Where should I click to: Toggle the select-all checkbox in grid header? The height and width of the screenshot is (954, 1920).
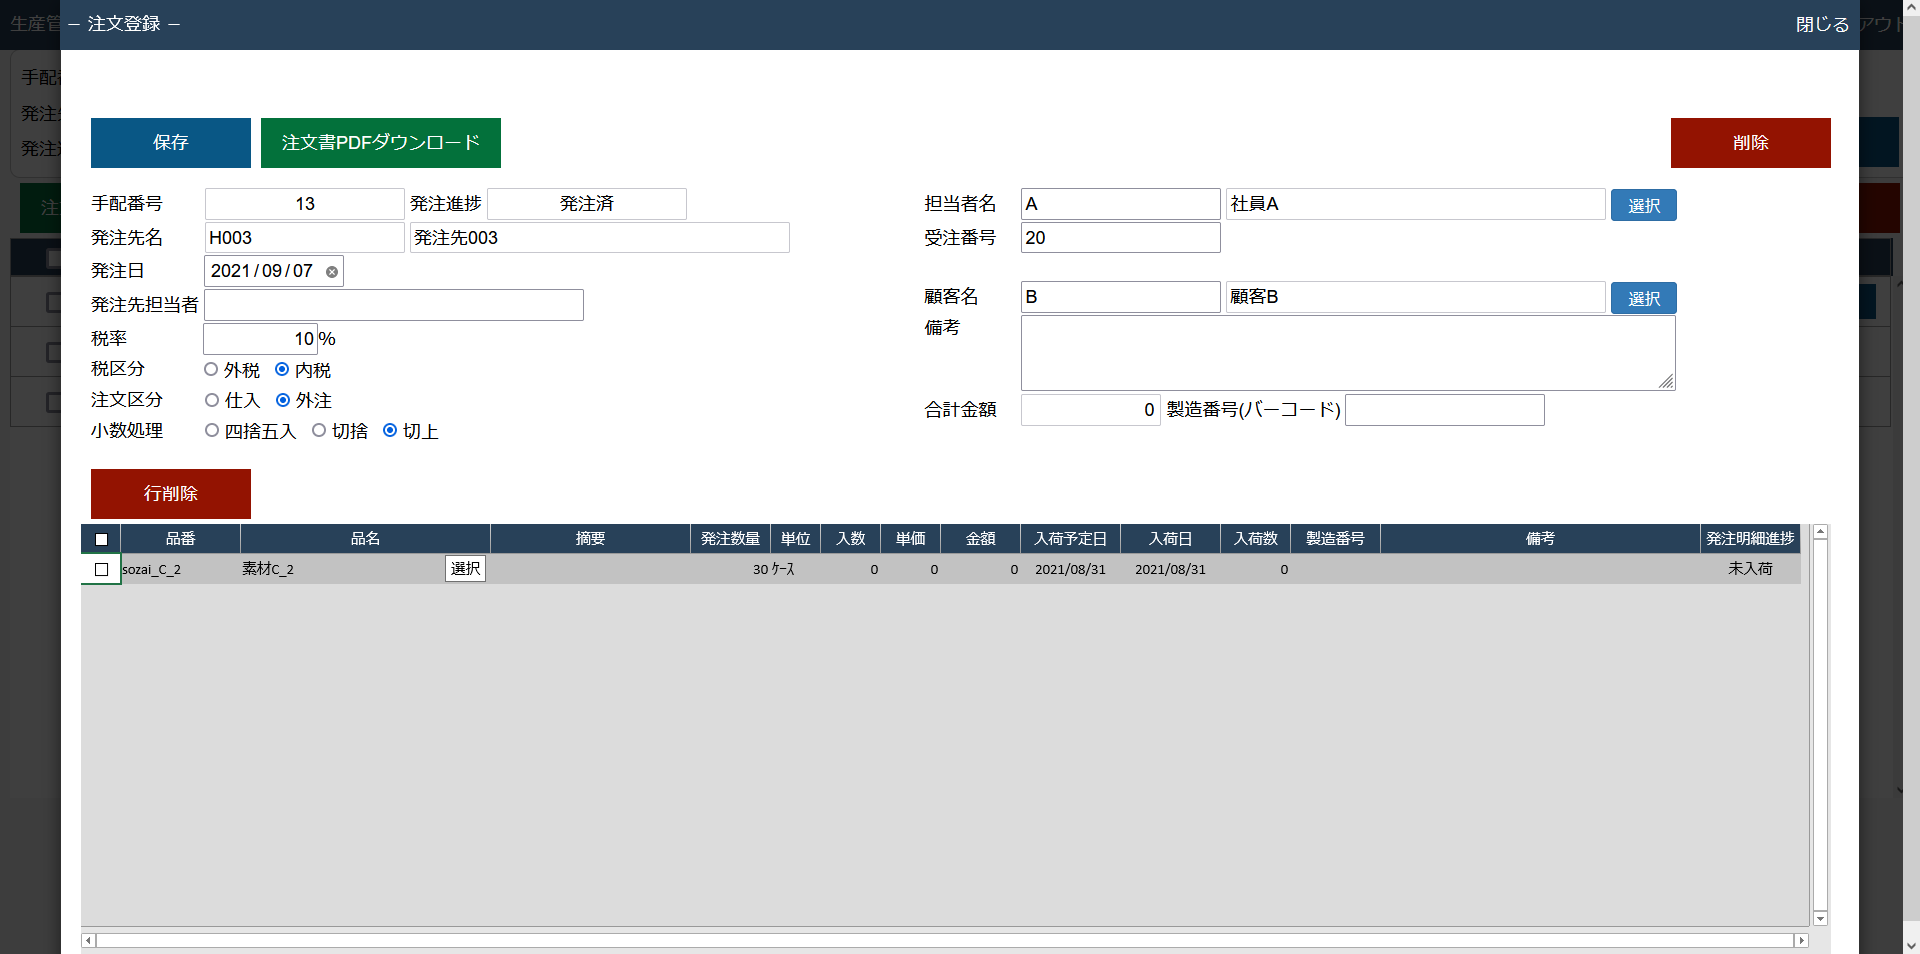click(x=101, y=540)
